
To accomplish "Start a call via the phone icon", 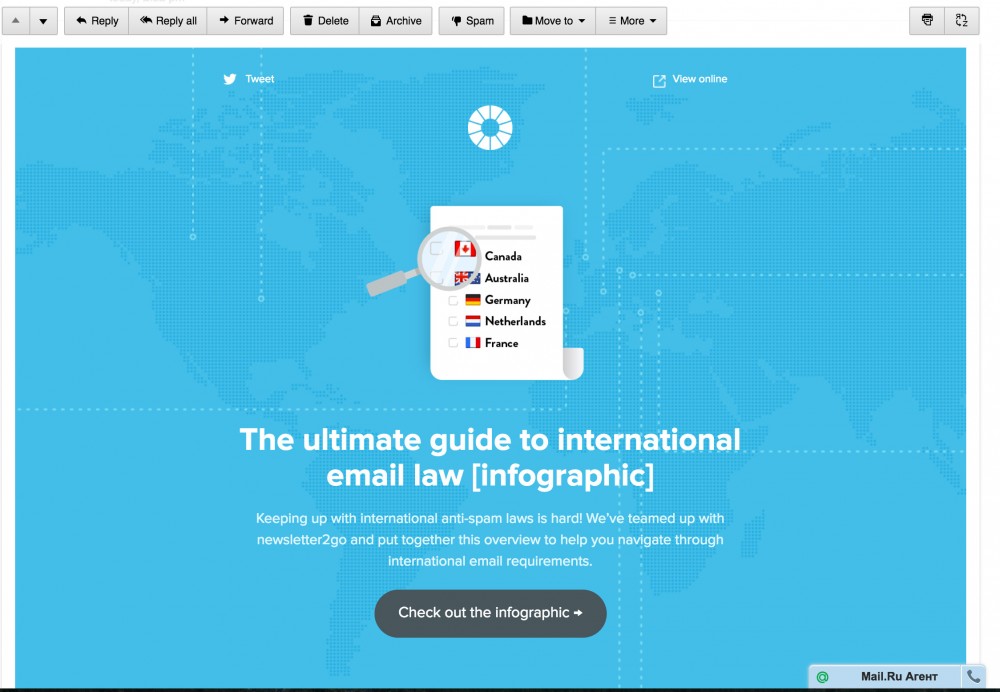I will click(x=974, y=676).
